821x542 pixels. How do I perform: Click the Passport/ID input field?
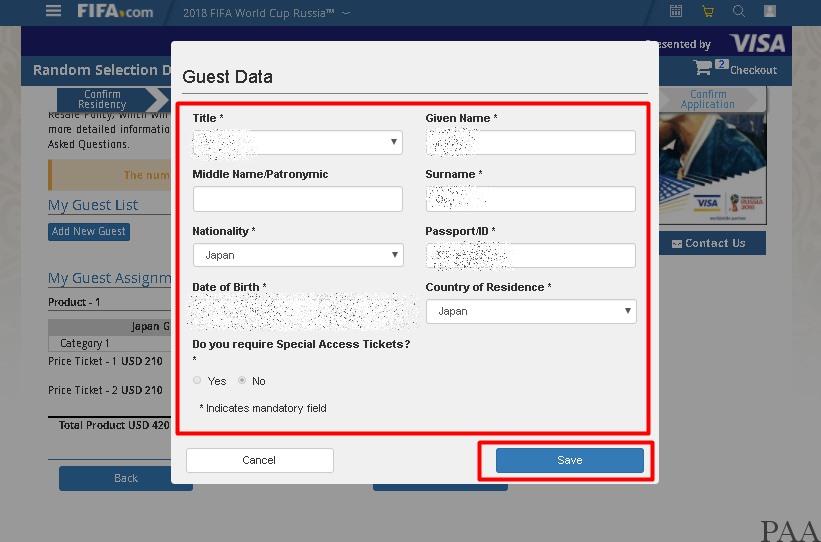point(530,256)
